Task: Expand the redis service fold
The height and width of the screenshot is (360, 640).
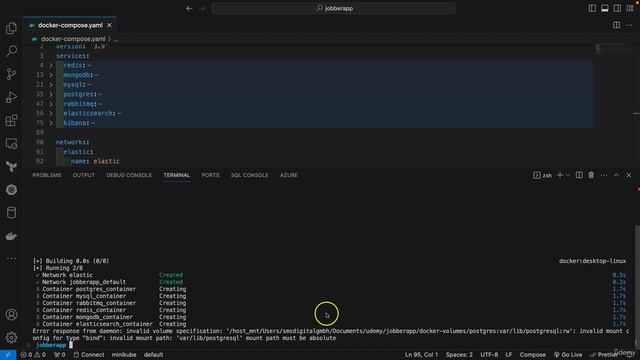Action: 51,65
